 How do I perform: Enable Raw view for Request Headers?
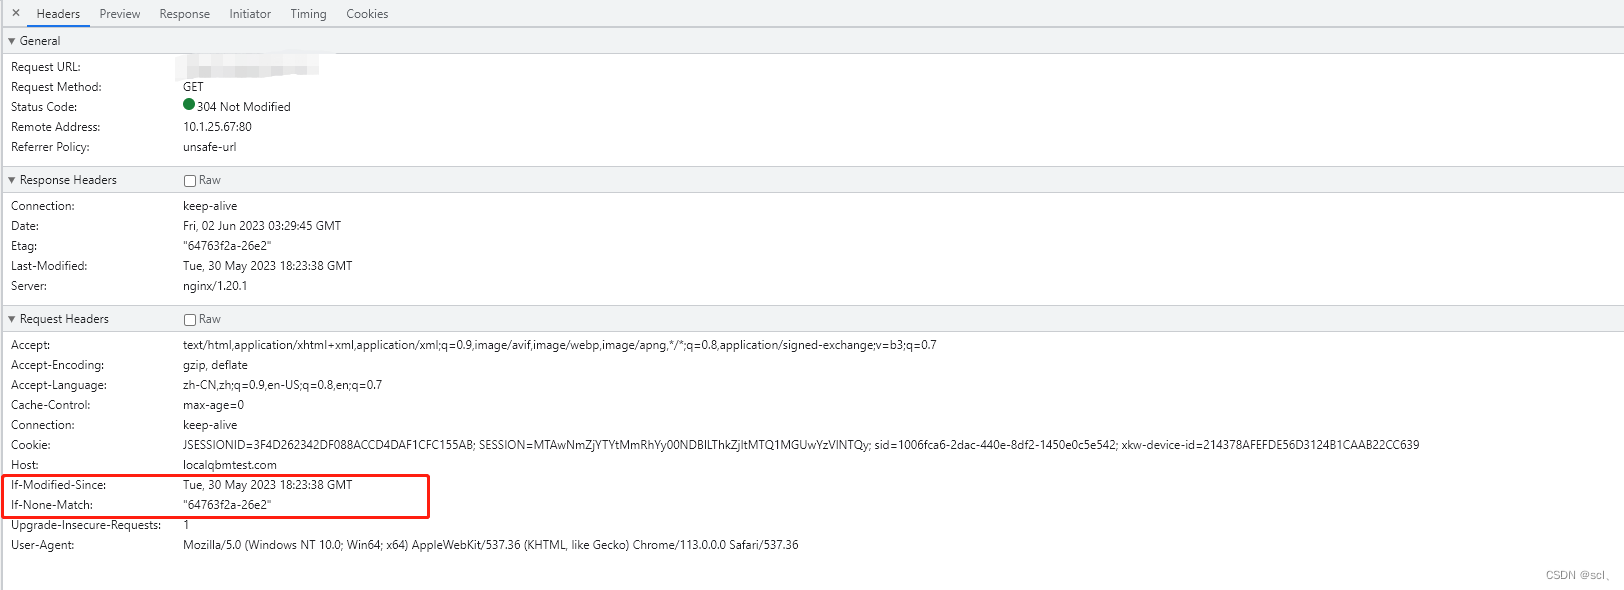(x=190, y=320)
